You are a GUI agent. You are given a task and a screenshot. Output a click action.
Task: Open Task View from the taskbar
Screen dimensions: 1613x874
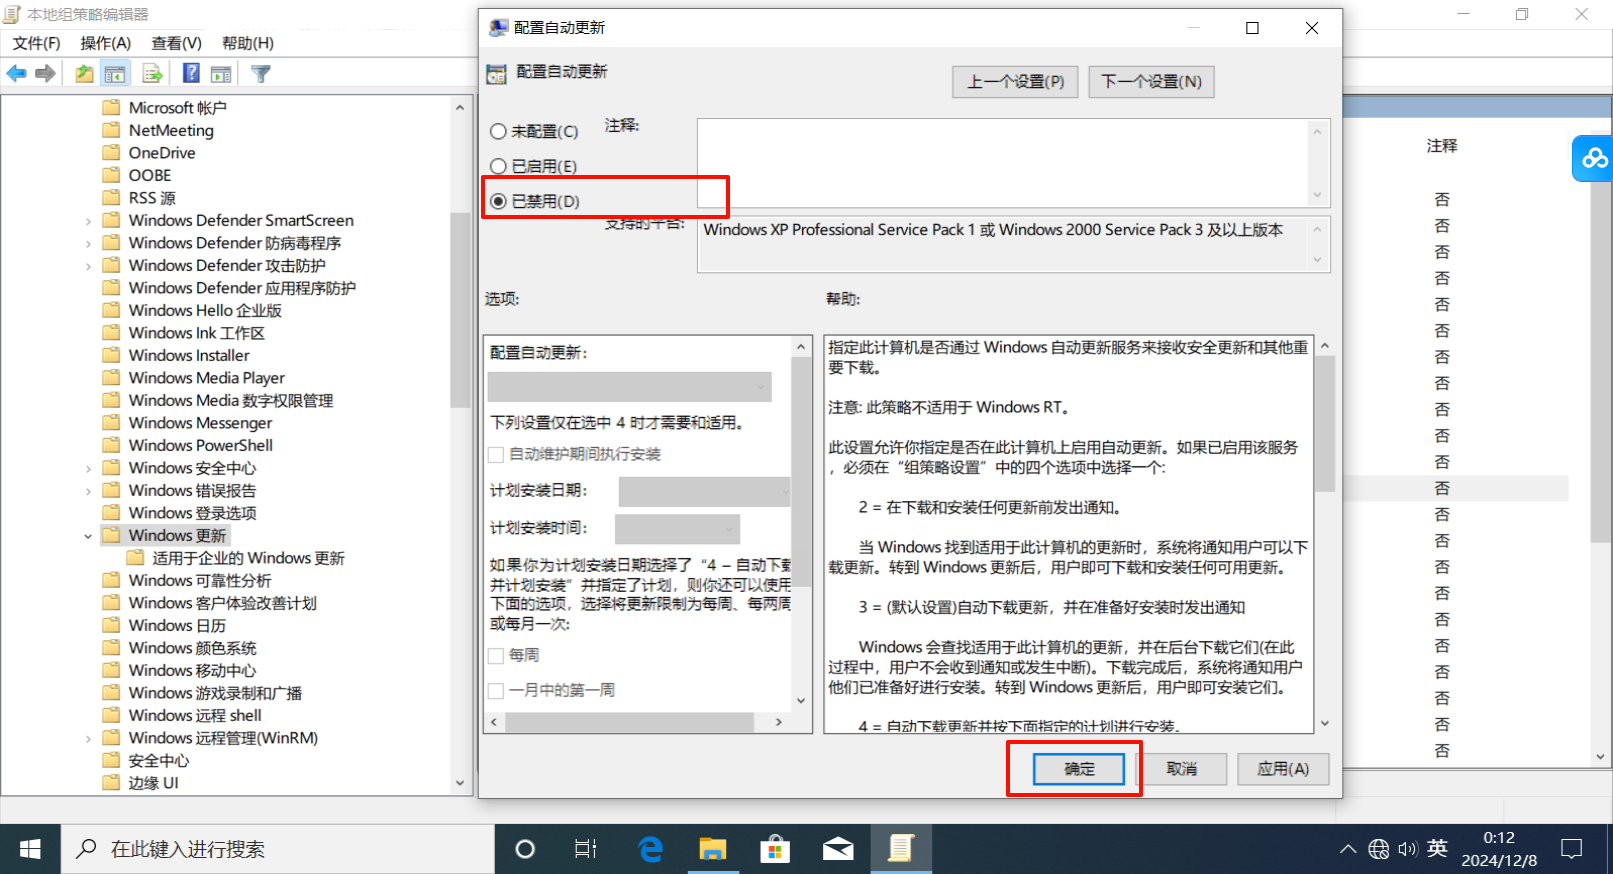pos(586,849)
